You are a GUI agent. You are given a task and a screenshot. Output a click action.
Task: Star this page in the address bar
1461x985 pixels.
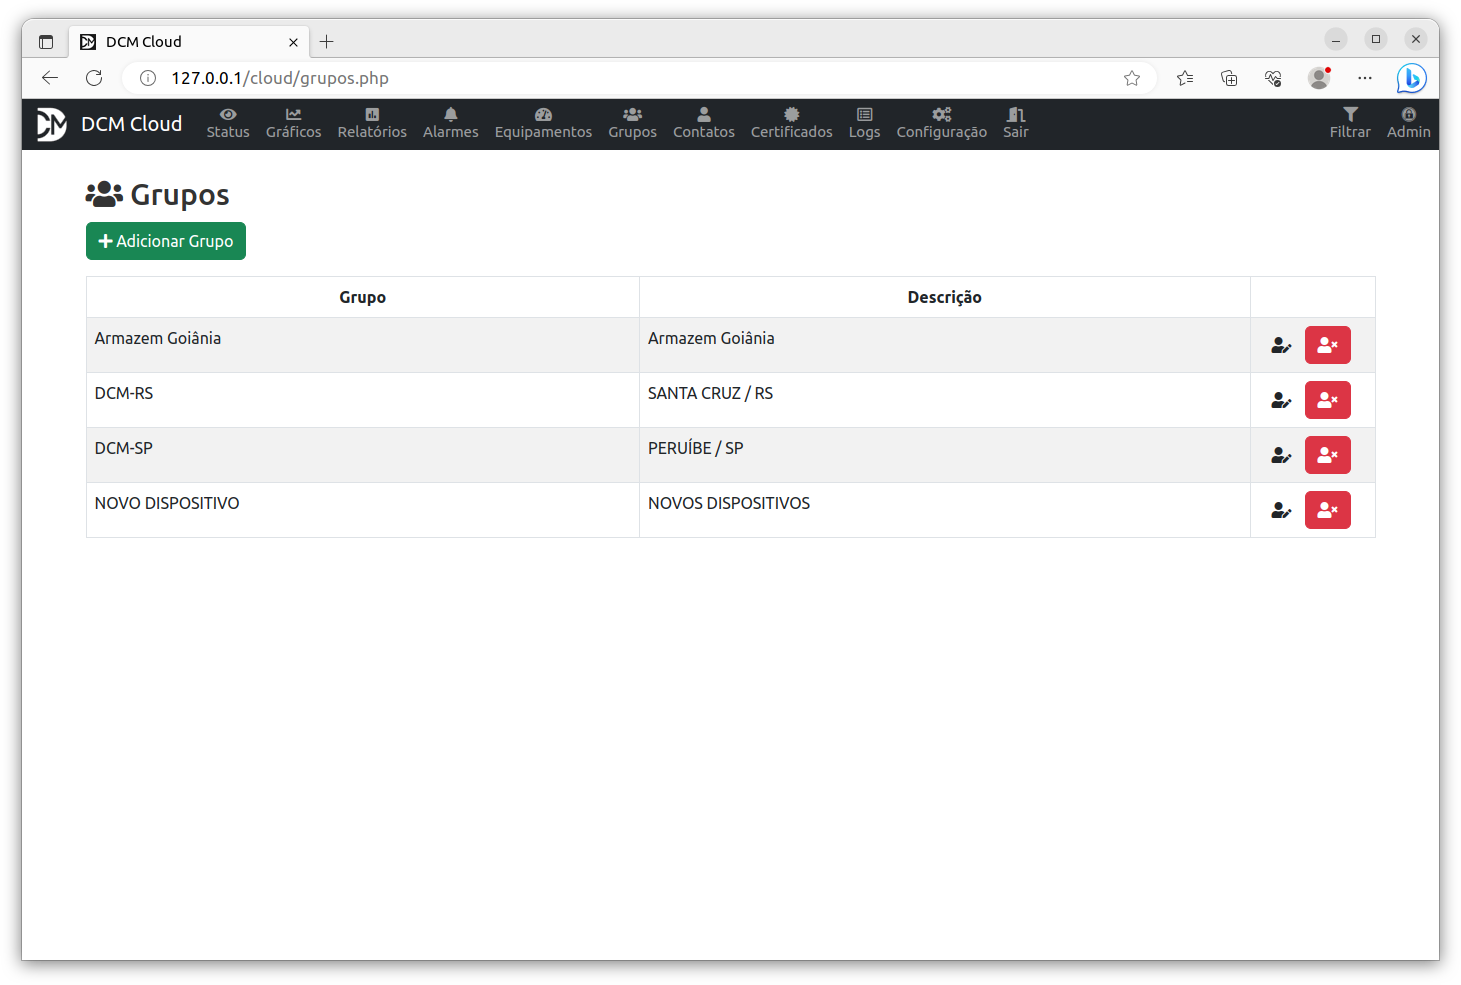pyautogui.click(x=1131, y=78)
